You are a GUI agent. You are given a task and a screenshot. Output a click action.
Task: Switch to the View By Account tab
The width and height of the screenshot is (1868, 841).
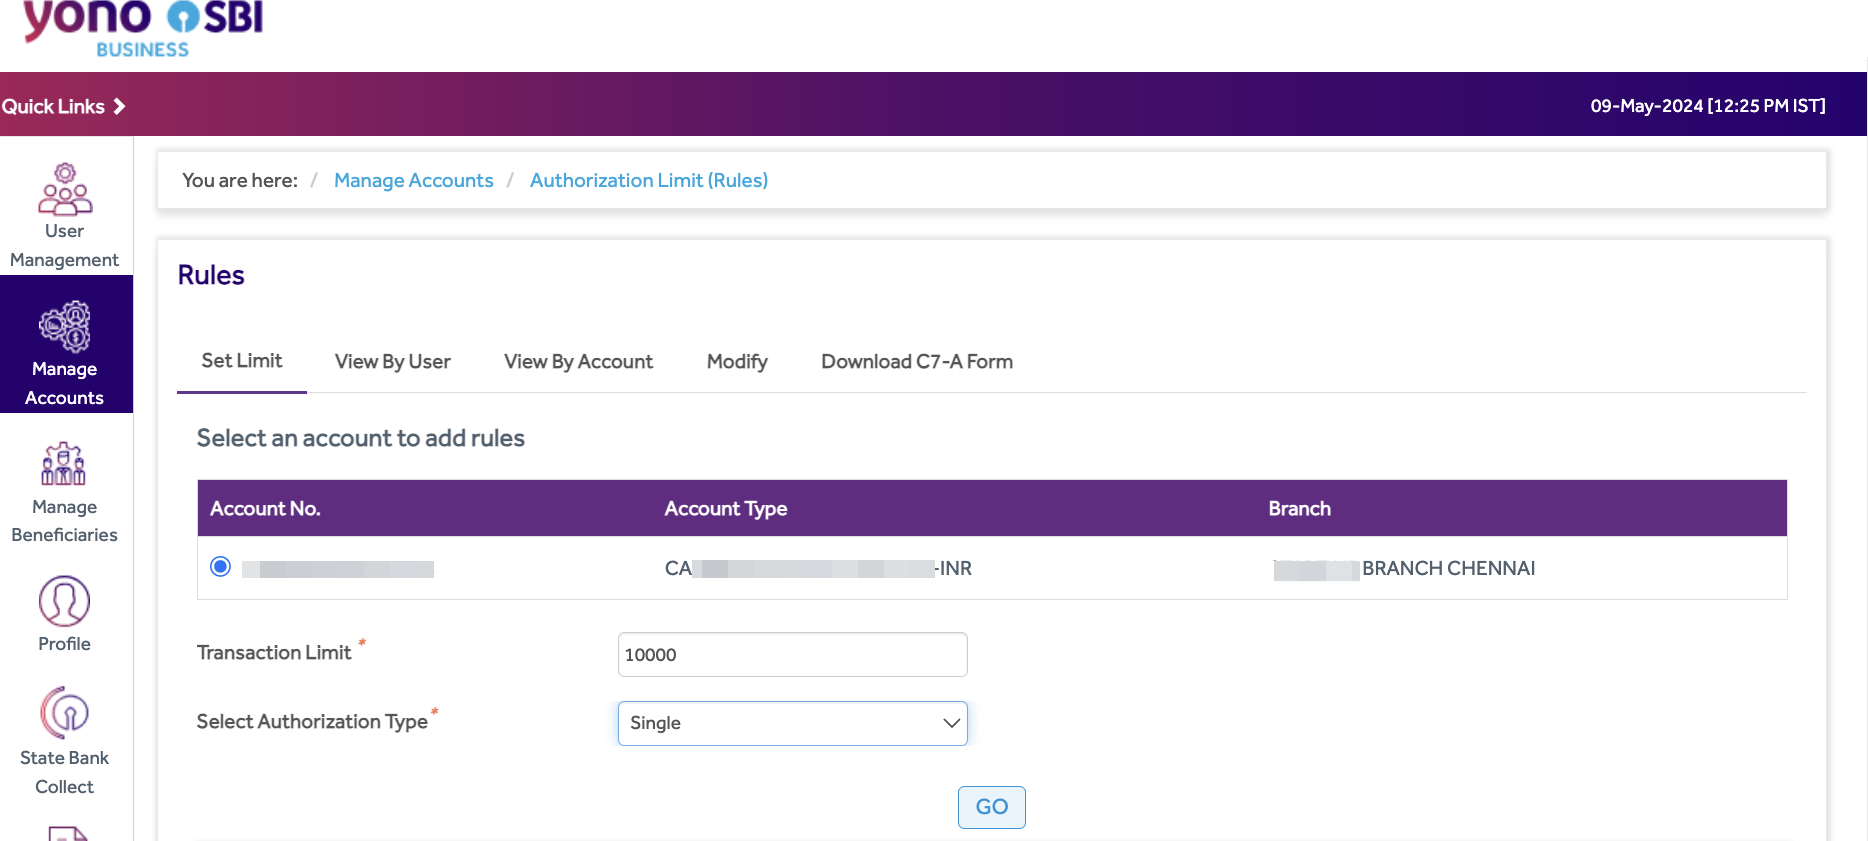pos(578,362)
